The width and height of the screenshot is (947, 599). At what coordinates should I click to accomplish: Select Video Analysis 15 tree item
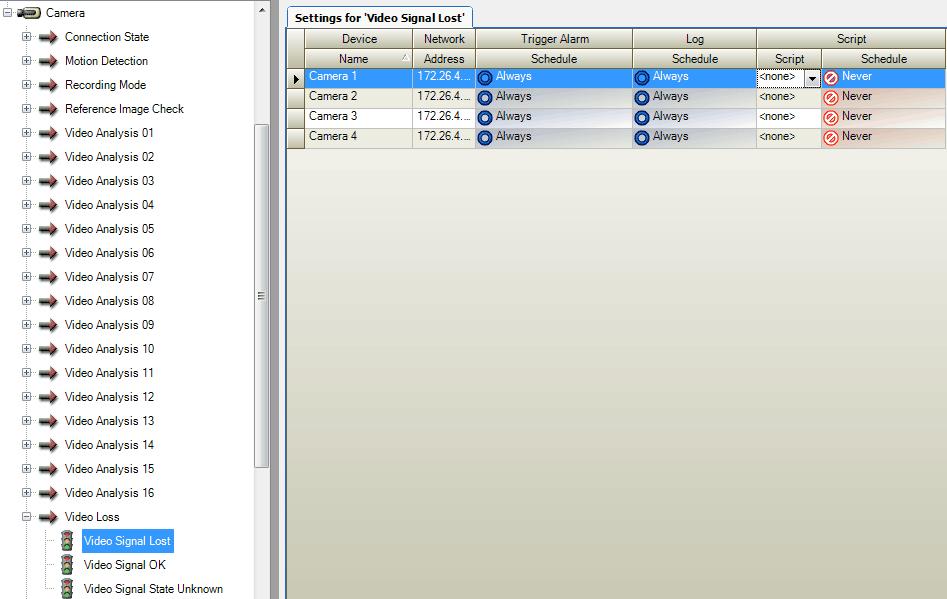[x=109, y=469]
